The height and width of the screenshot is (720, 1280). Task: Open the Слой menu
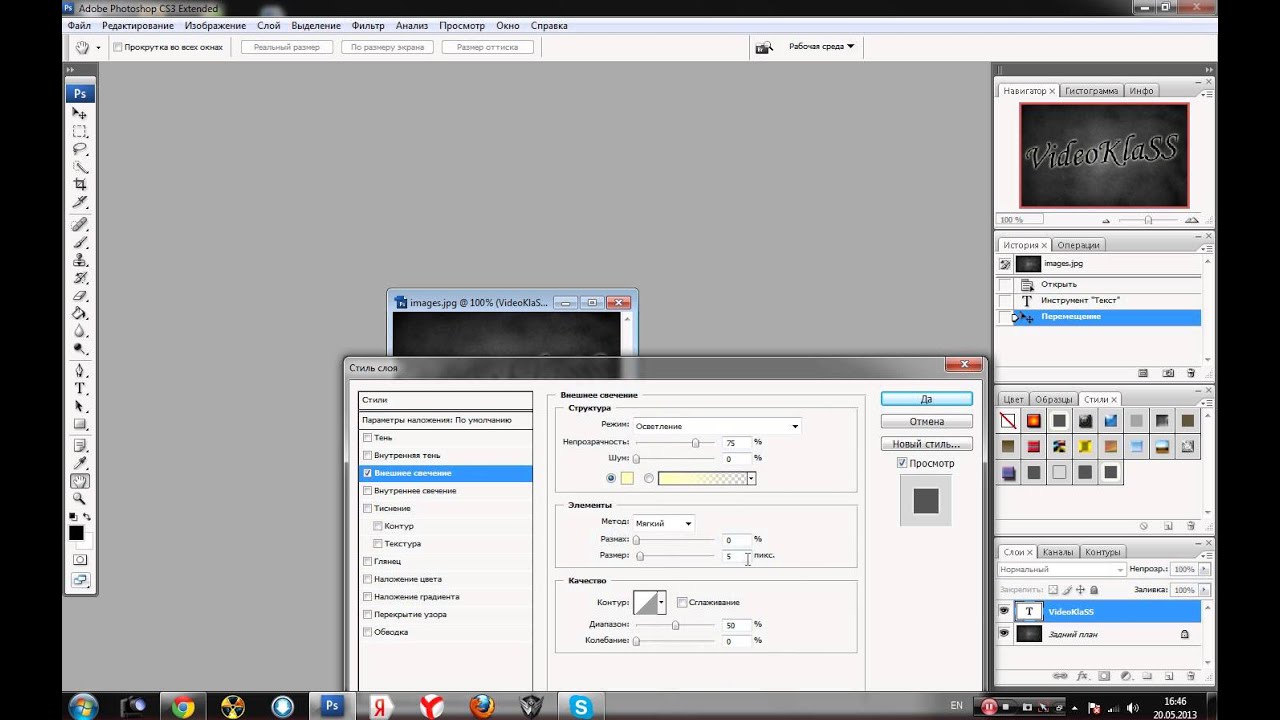click(x=268, y=25)
